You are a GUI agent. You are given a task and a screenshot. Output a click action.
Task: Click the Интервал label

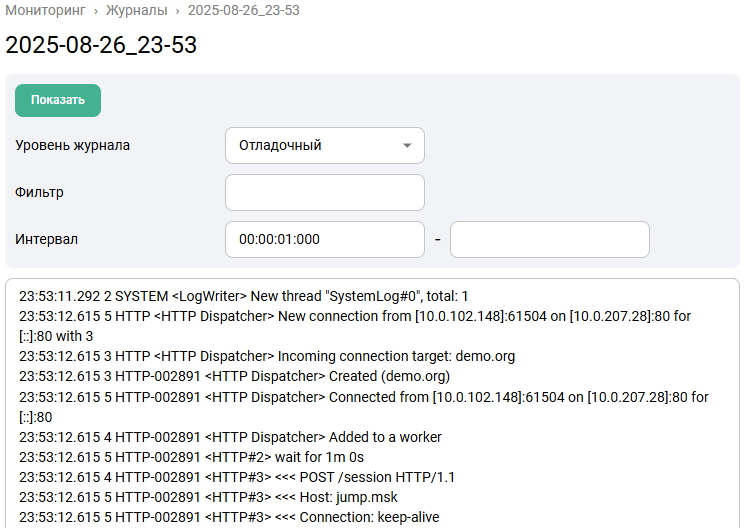click(46, 239)
